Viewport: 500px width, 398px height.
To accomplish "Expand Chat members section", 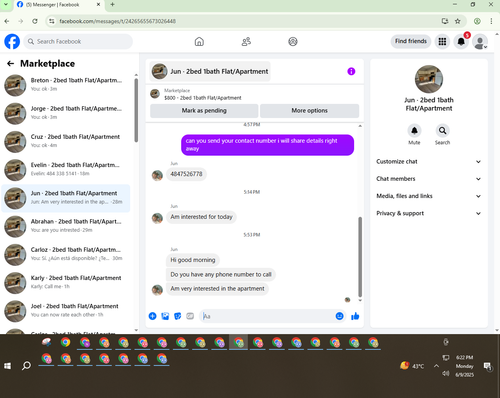I will 429,179.
